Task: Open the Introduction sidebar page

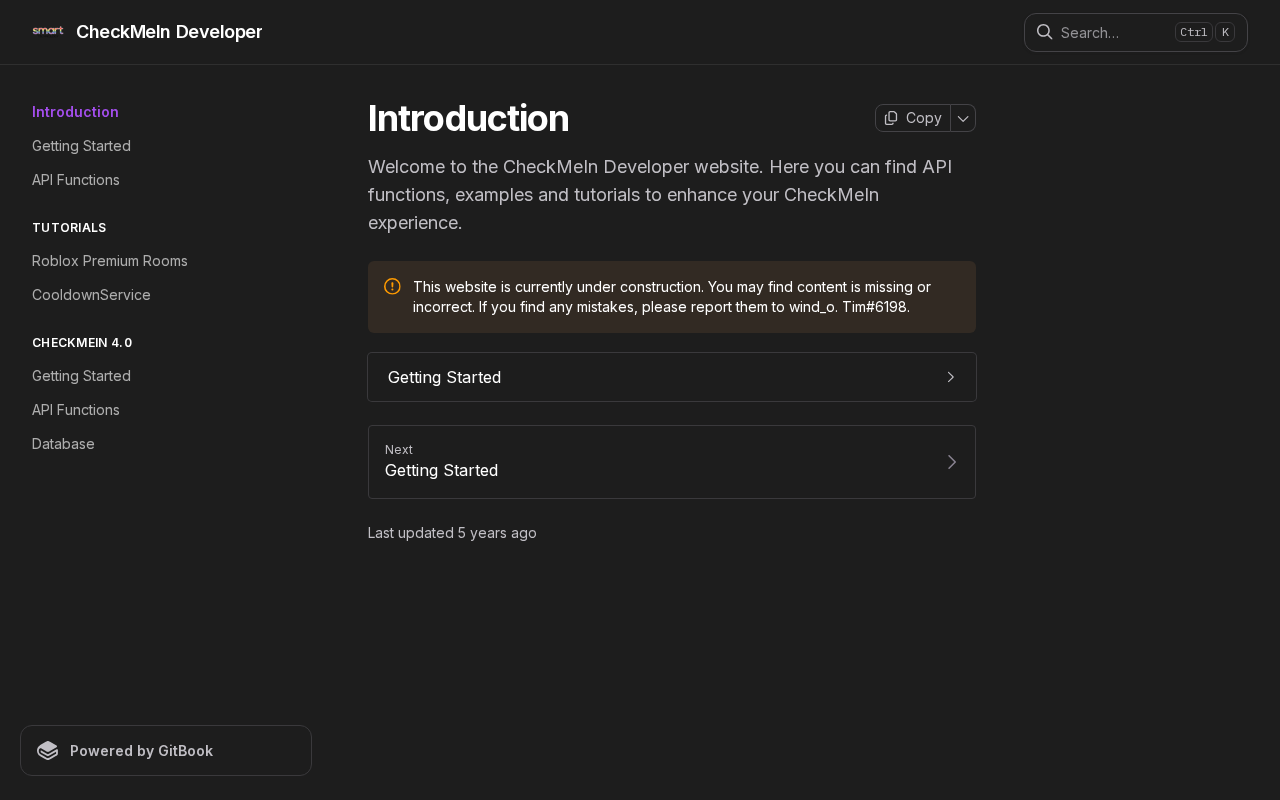Action: click(x=75, y=112)
